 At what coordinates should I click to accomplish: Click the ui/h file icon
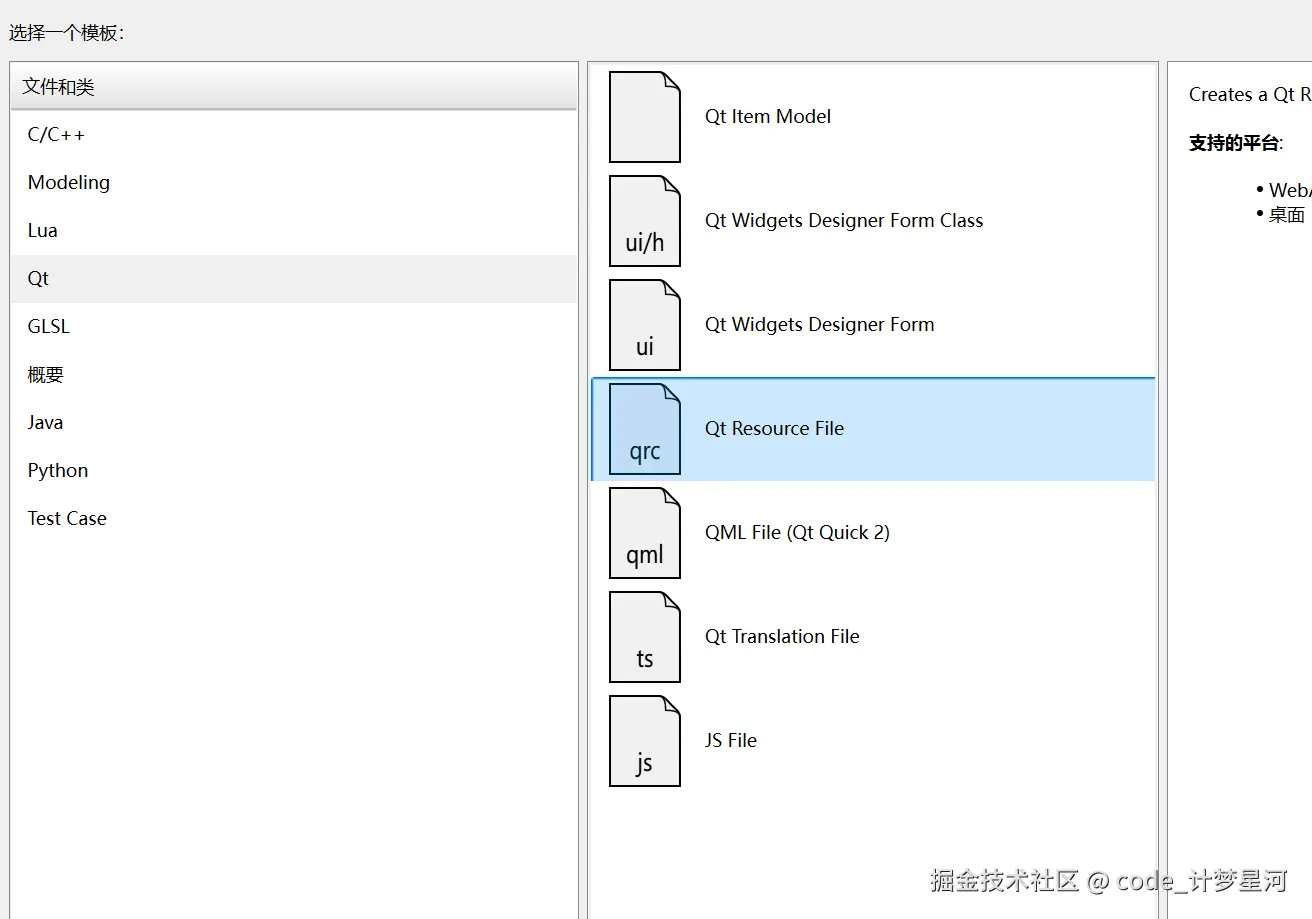[645, 221]
